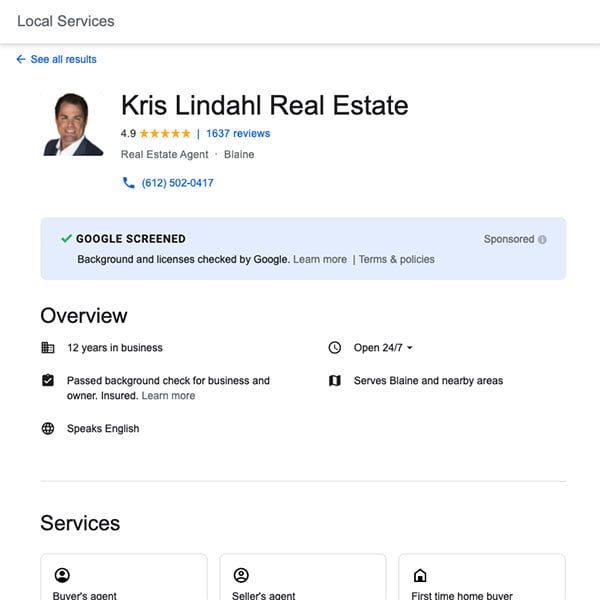Click the phone handset icon
Viewport: 600px width, 600px height.
[129, 183]
